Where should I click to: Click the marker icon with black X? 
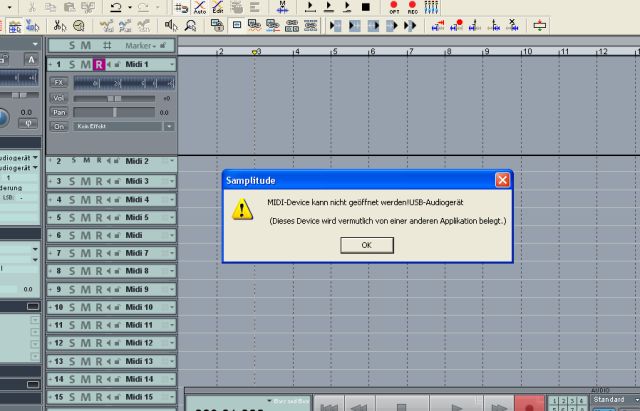click(x=512, y=25)
